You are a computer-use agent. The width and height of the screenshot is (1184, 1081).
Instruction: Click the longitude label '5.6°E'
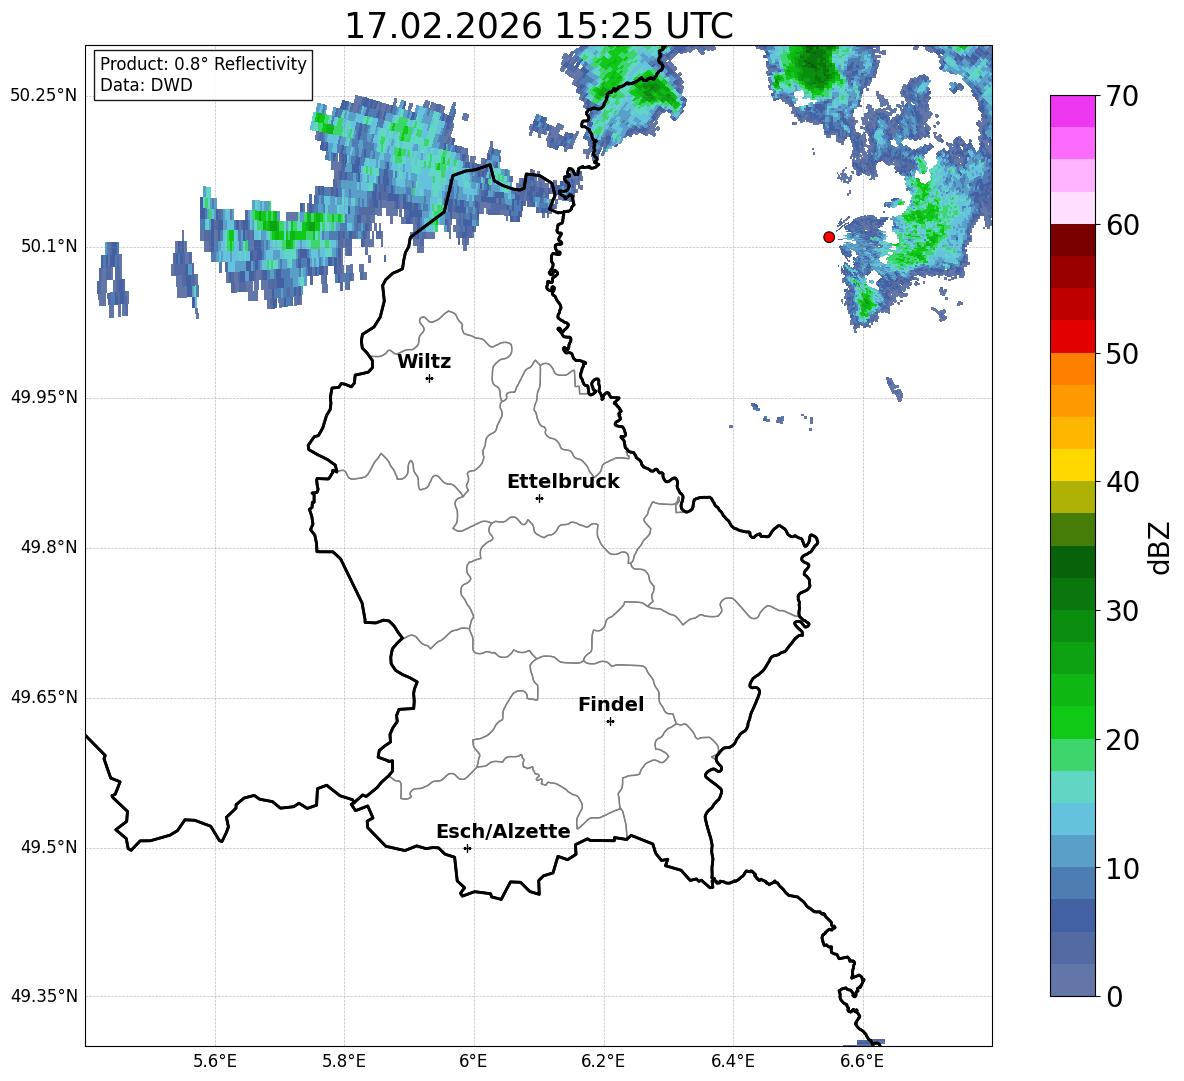pos(215,1061)
